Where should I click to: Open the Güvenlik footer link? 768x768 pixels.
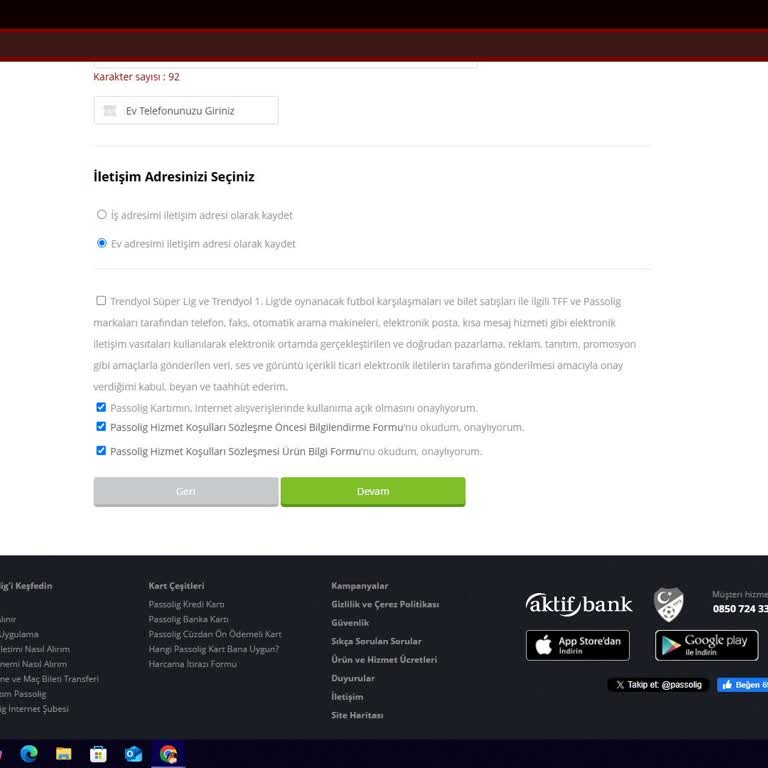point(350,623)
